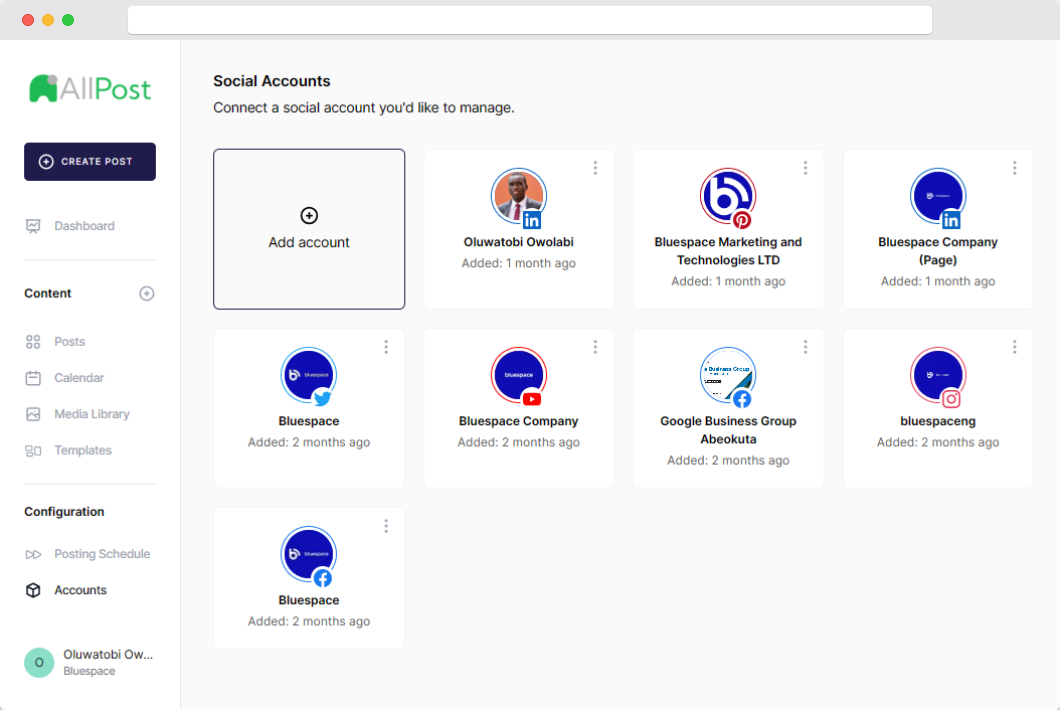Image resolution: width=1060 pixels, height=710 pixels.
Task: Open the Posts section
Action: 69,342
